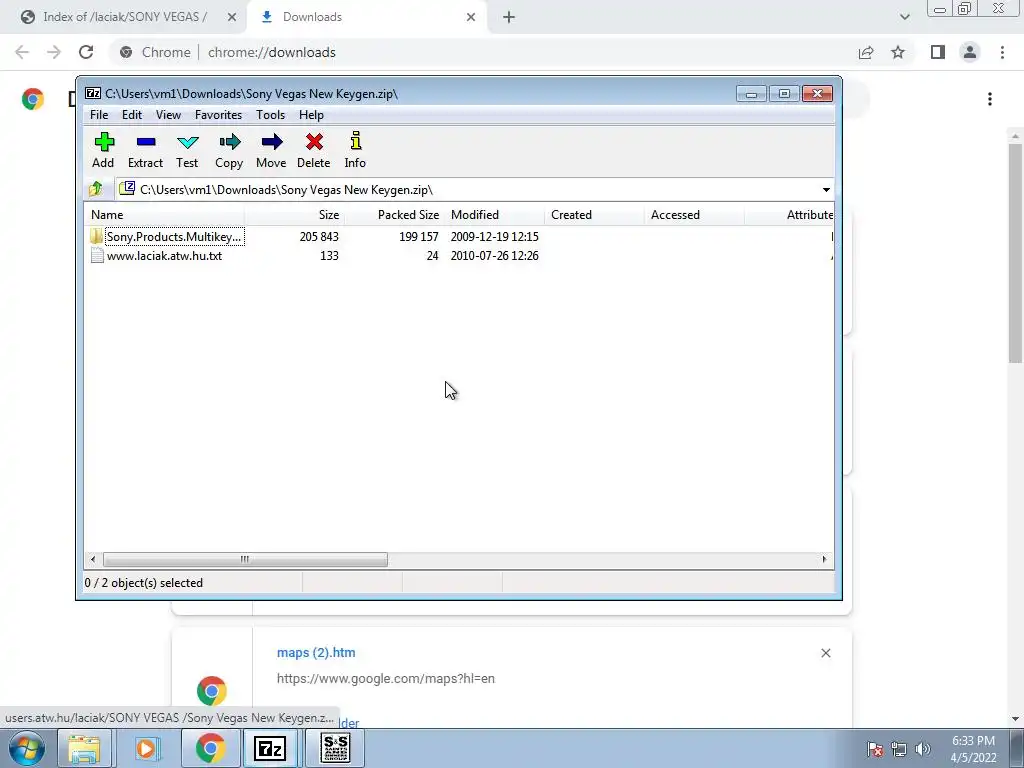Click Chrome back navigation arrow
The image size is (1024, 768).
[x=22, y=52]
